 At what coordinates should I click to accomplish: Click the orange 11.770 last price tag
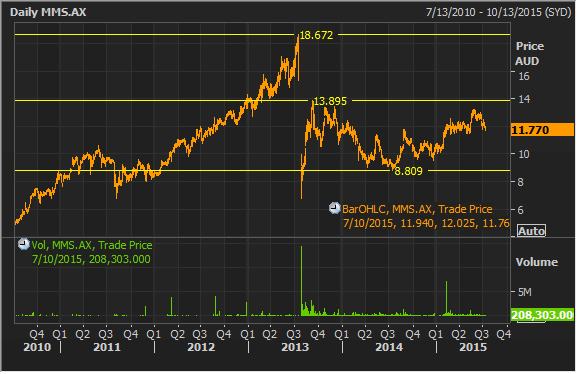(542, 130)
